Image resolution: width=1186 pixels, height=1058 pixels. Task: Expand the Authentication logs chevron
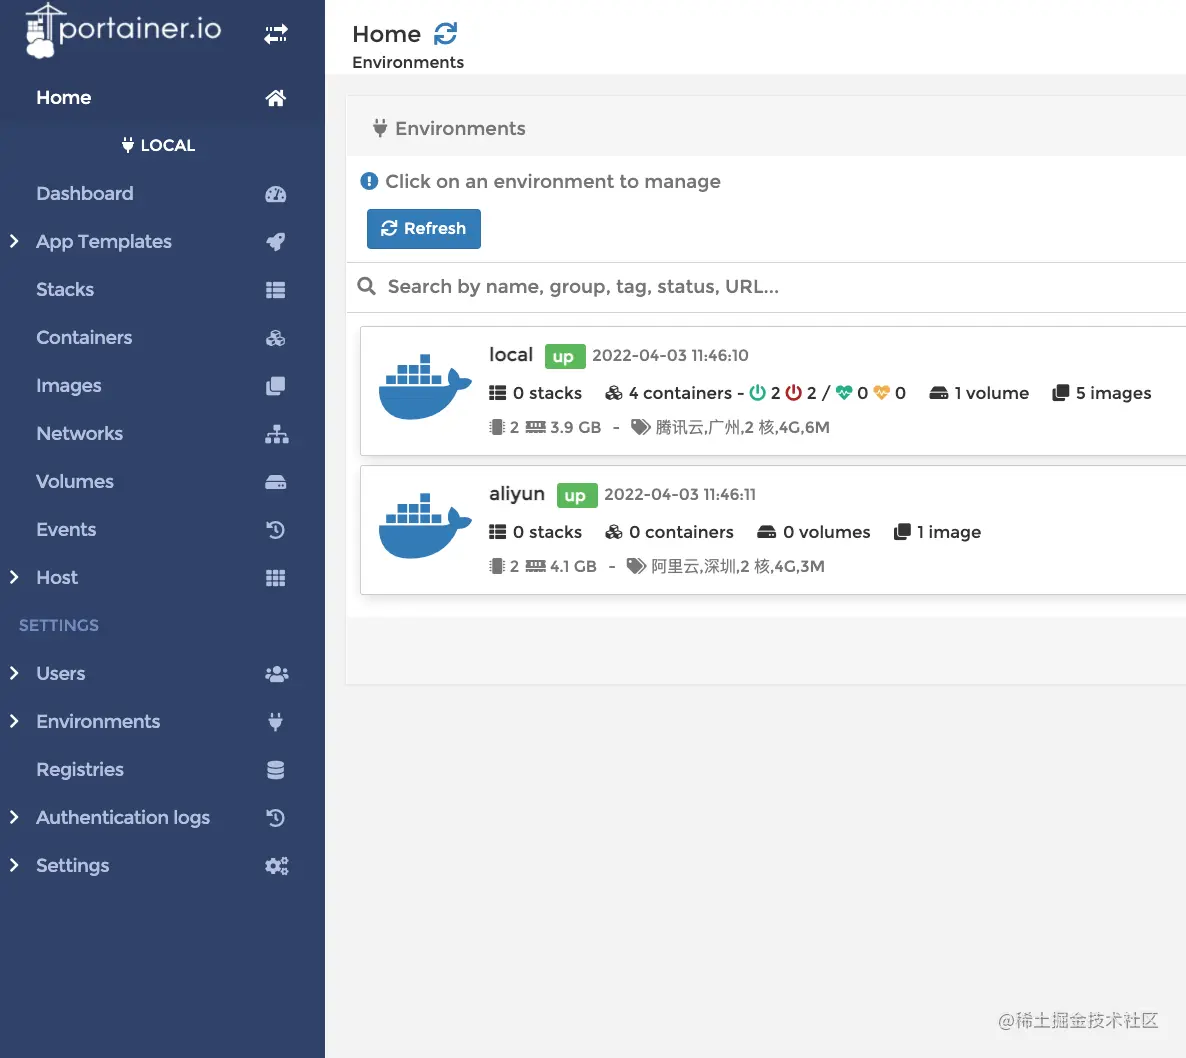pos(14,817)
